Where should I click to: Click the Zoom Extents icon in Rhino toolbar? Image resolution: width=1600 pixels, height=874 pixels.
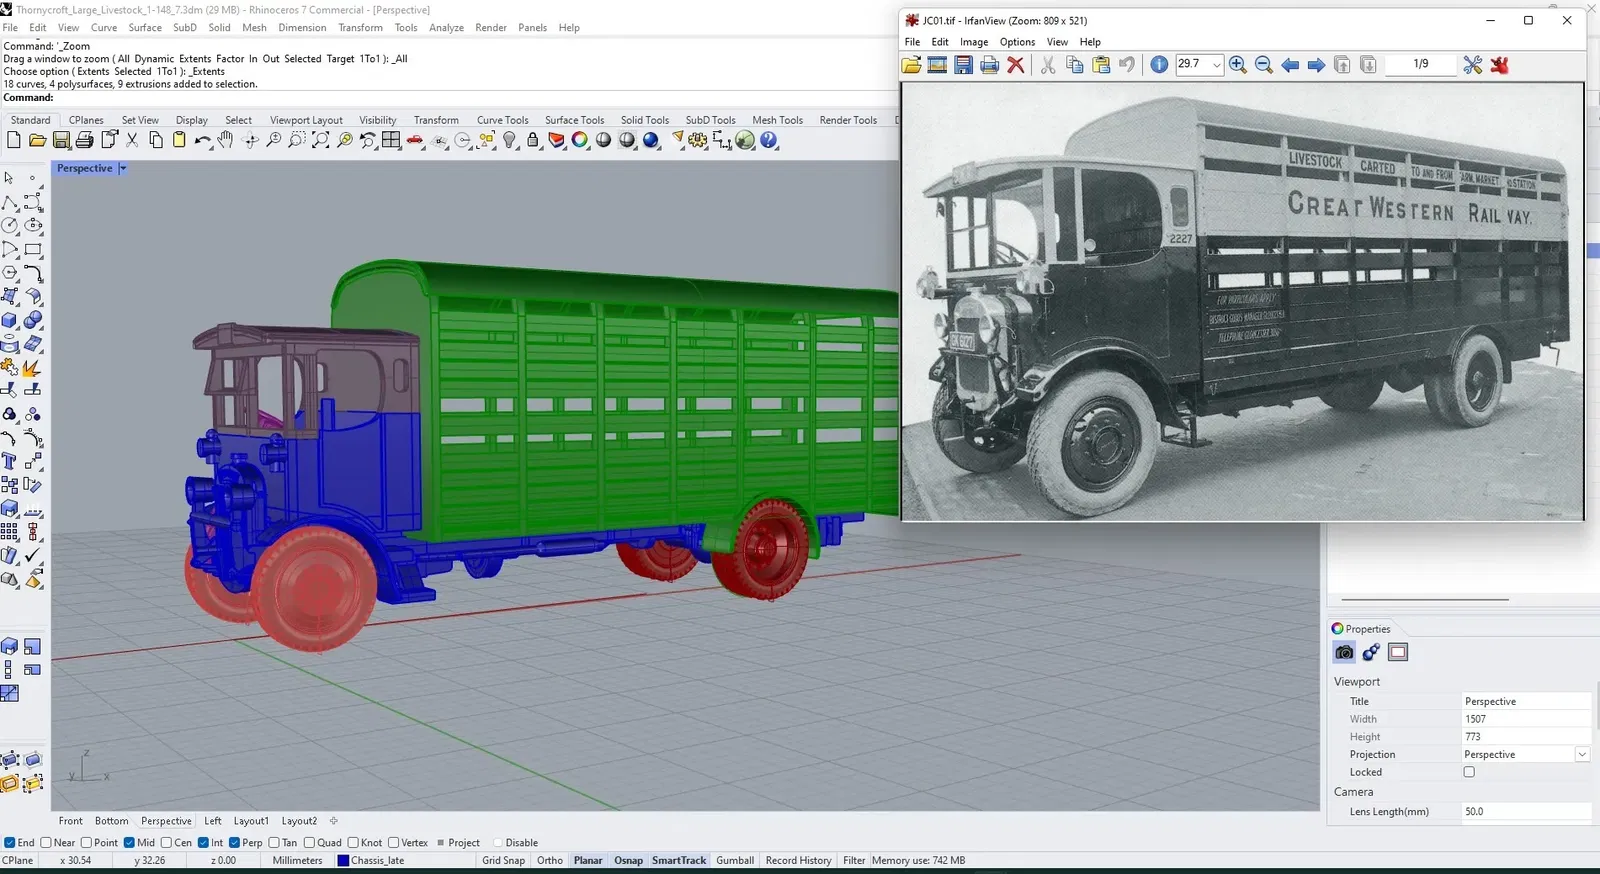[x=320, y=141]
